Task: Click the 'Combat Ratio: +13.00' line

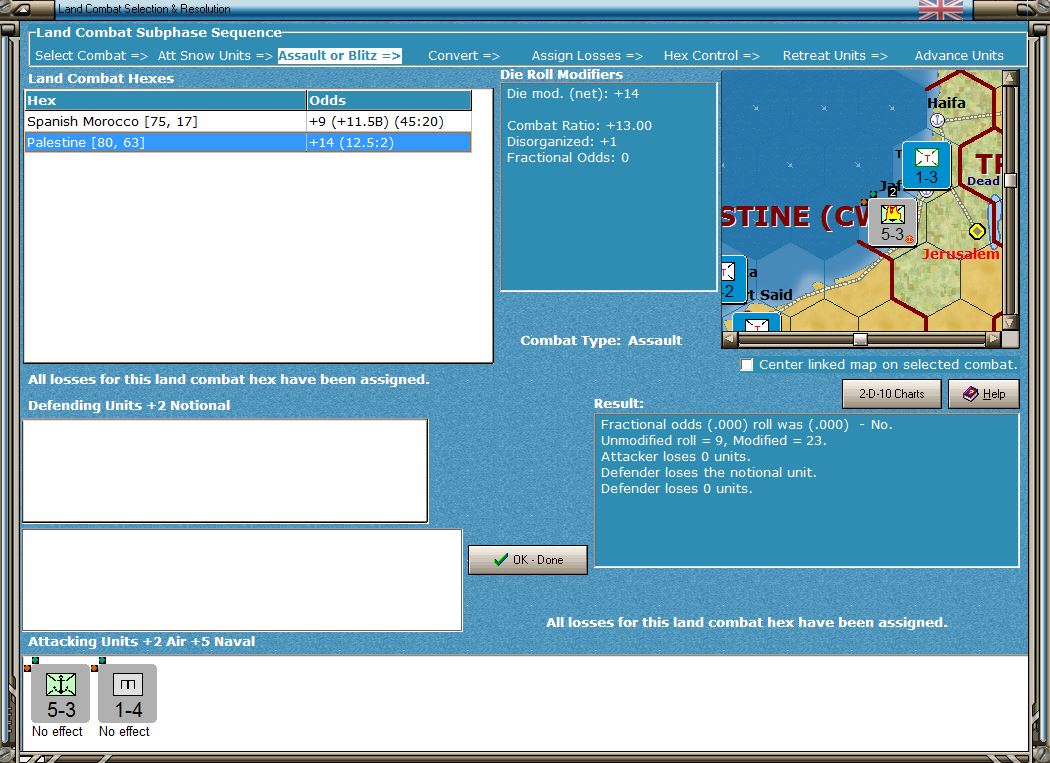Action: click(x=579, y=125)
